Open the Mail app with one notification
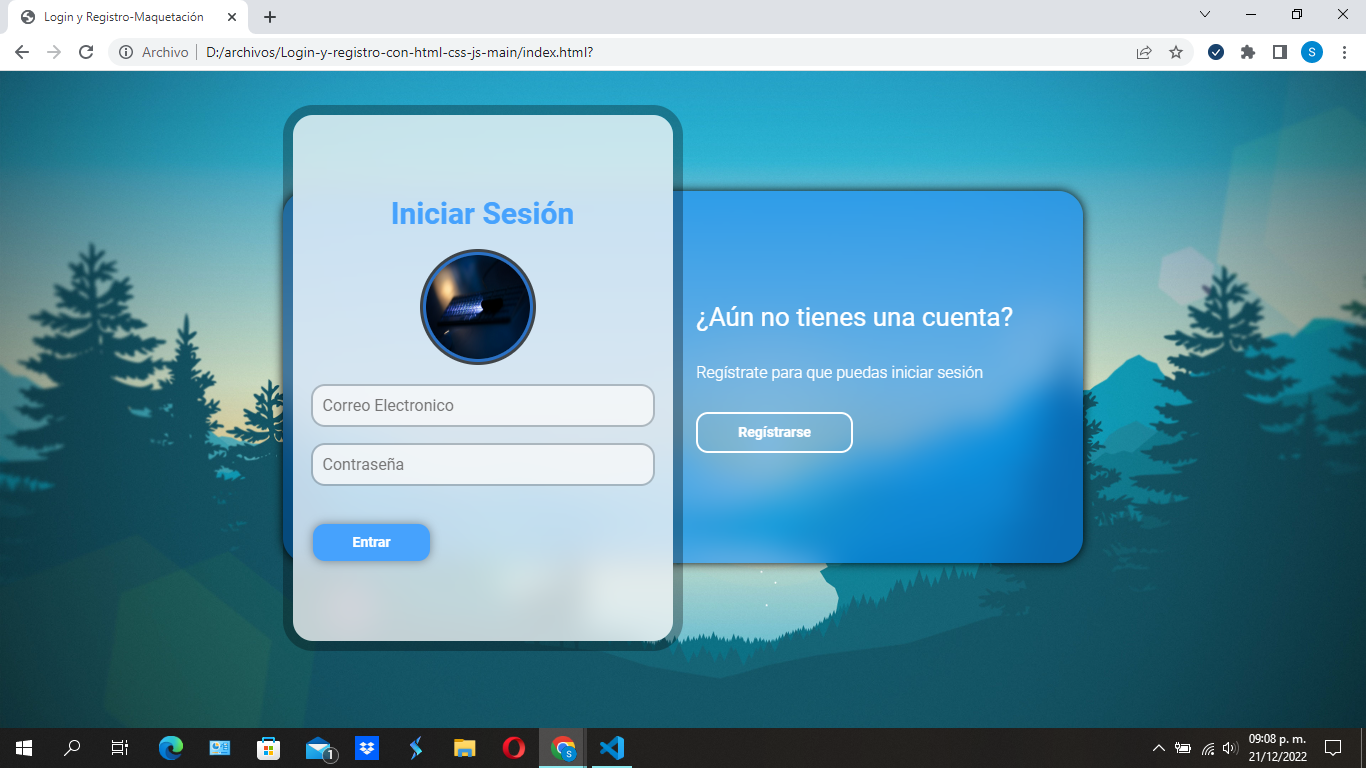1366x768 pixels. (x=317, y=747)
